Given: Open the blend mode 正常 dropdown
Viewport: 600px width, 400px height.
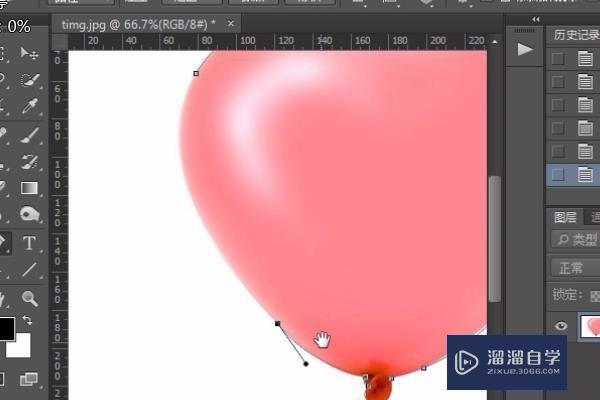Looking at the screenshot, I should [576, 268].
